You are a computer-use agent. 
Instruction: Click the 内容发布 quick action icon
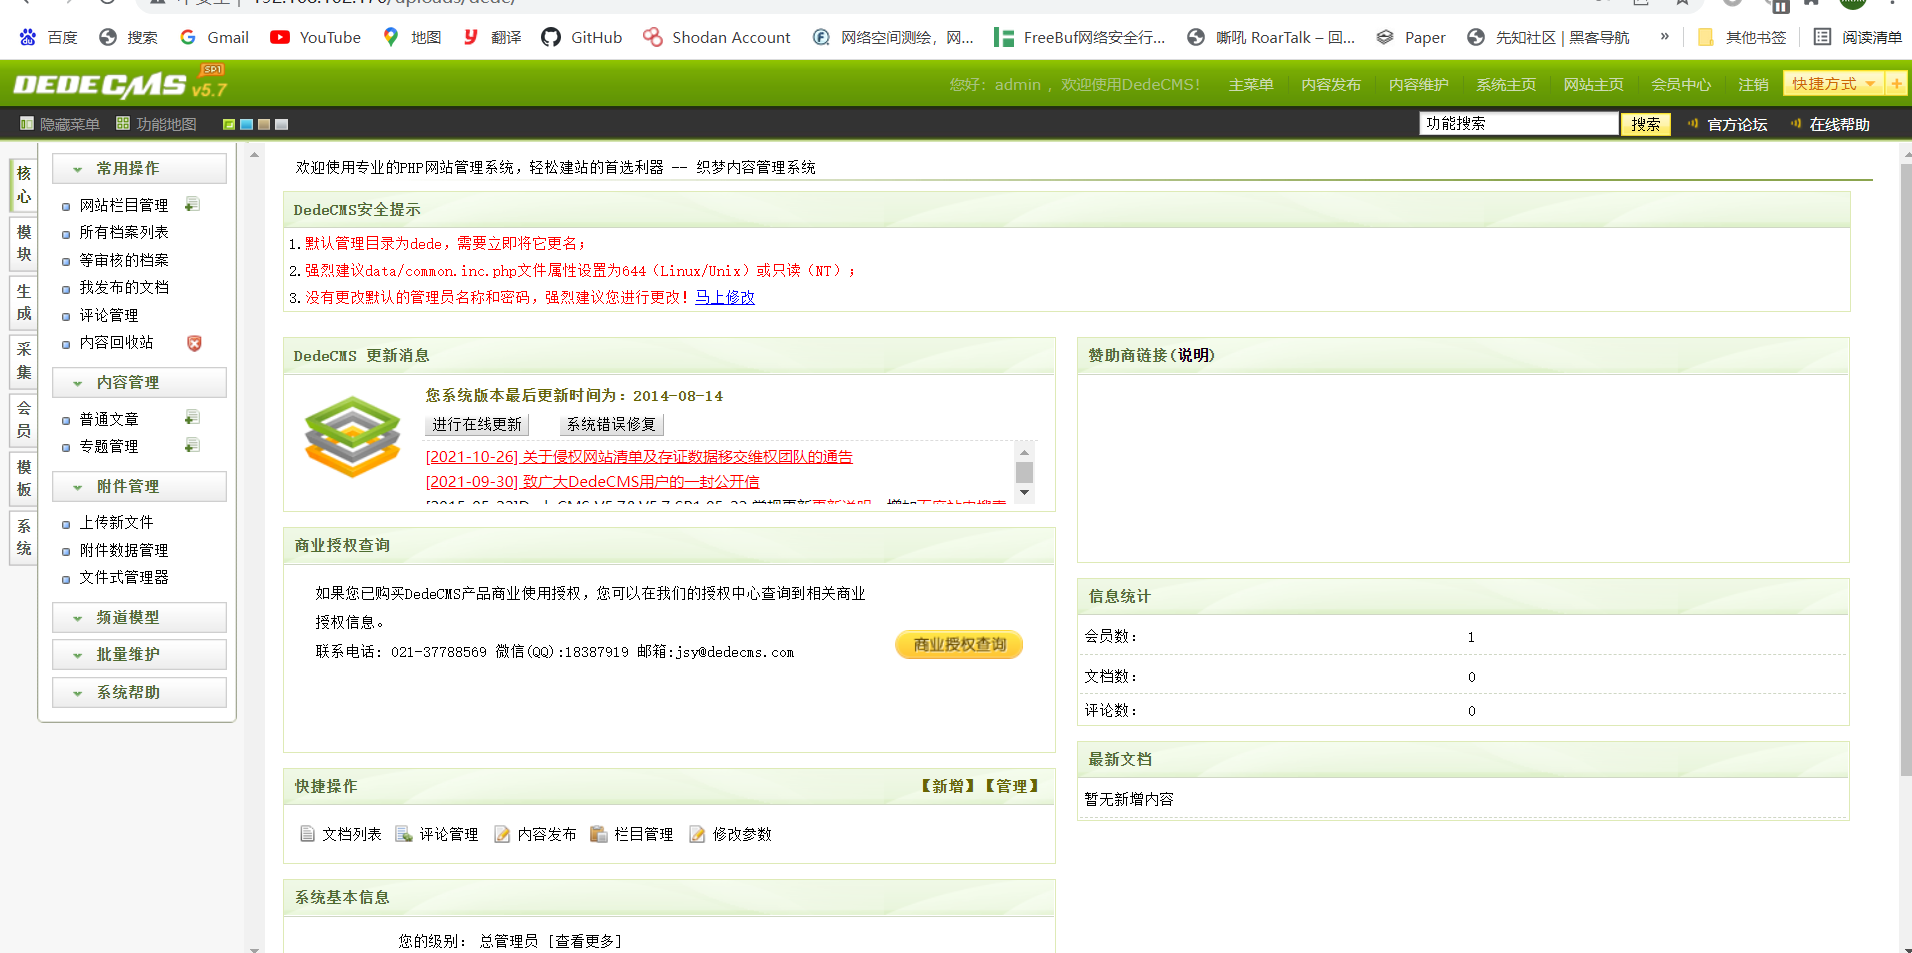(x=502, y=834)
